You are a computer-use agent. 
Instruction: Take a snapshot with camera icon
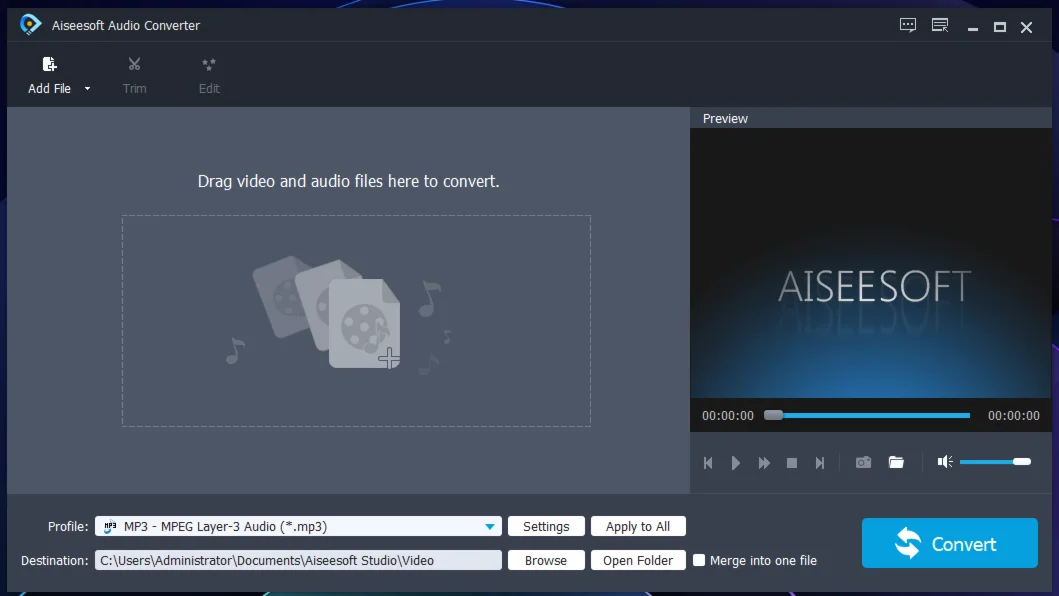point(863,462)
